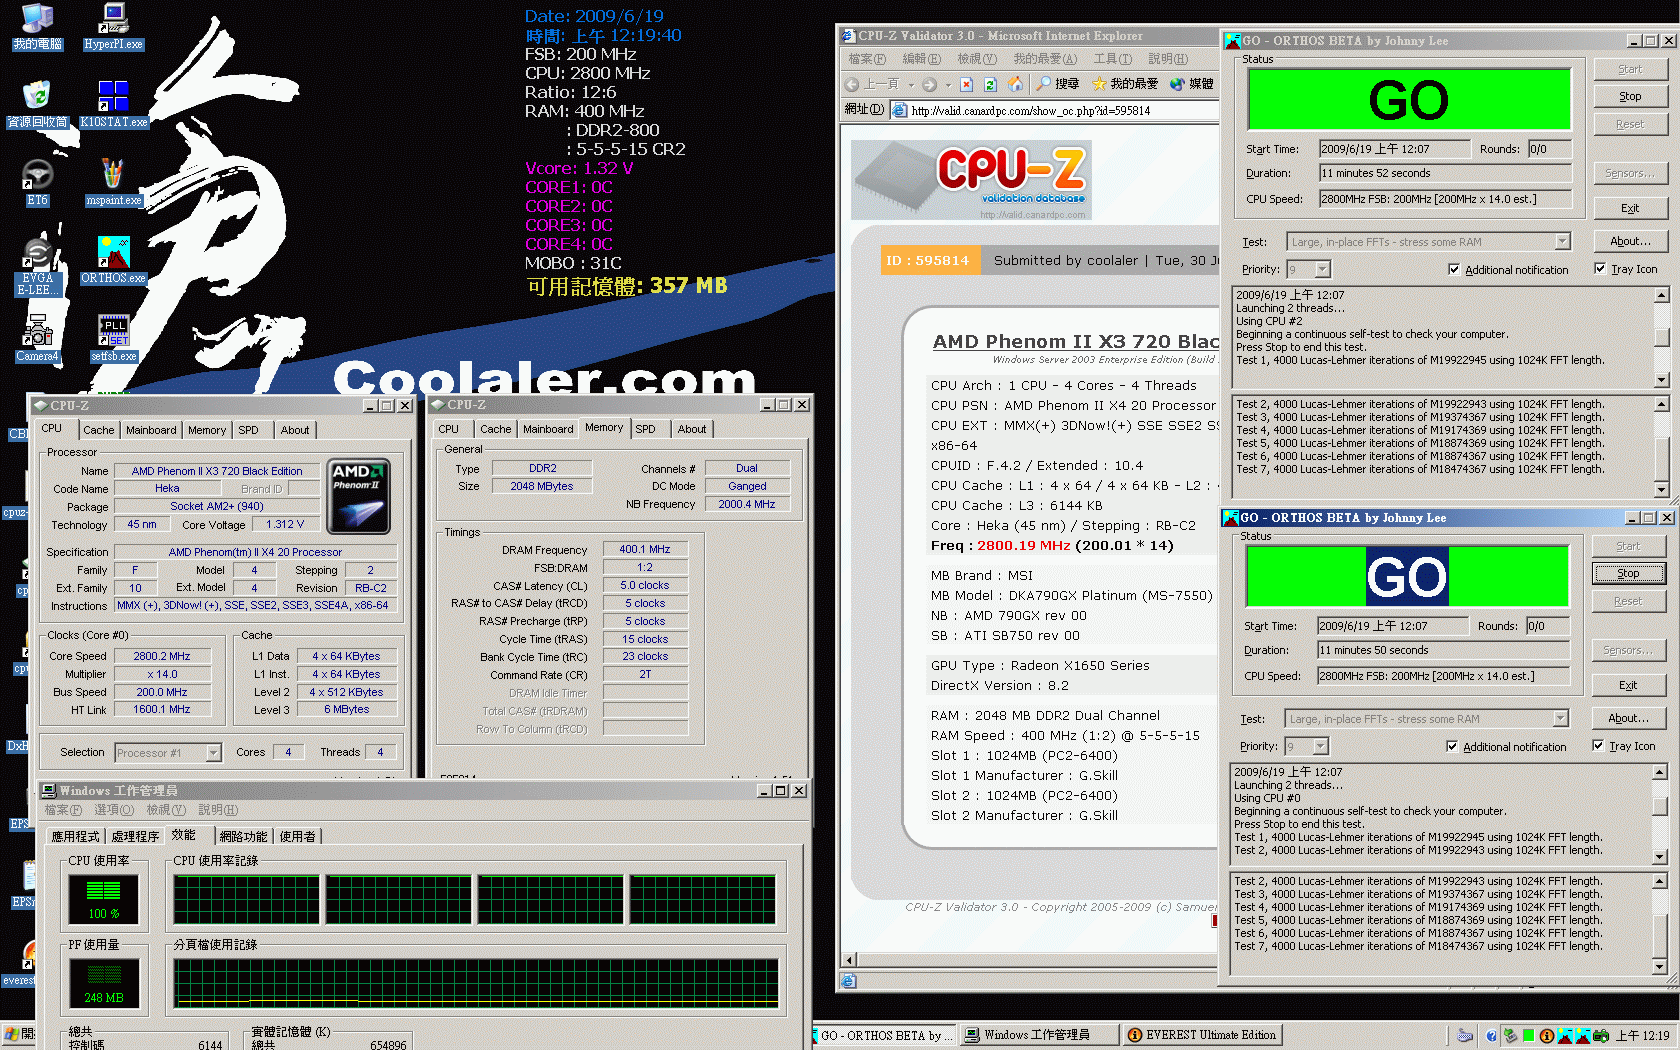Open the Search tool in Internet Explorer toolbar
The height and width of the screenshot is (1050, 1680).
pos(1057,84)
